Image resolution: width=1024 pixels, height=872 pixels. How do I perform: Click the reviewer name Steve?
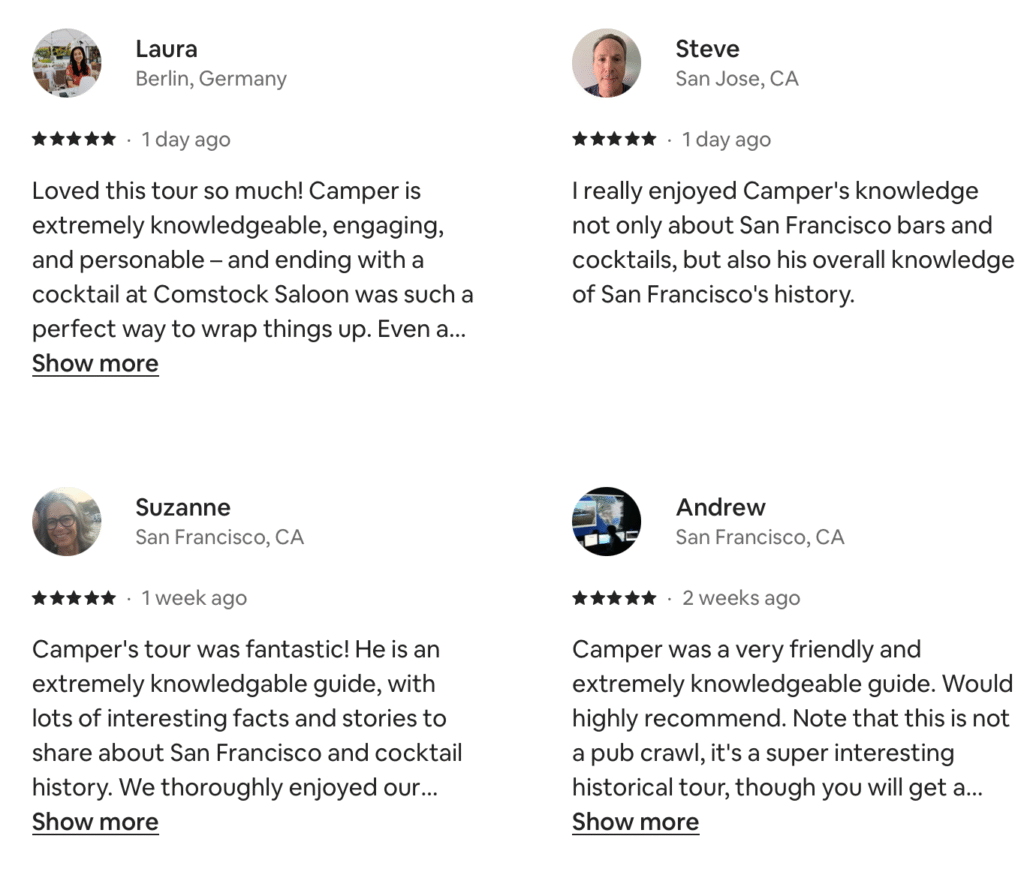tap(707, 49)
